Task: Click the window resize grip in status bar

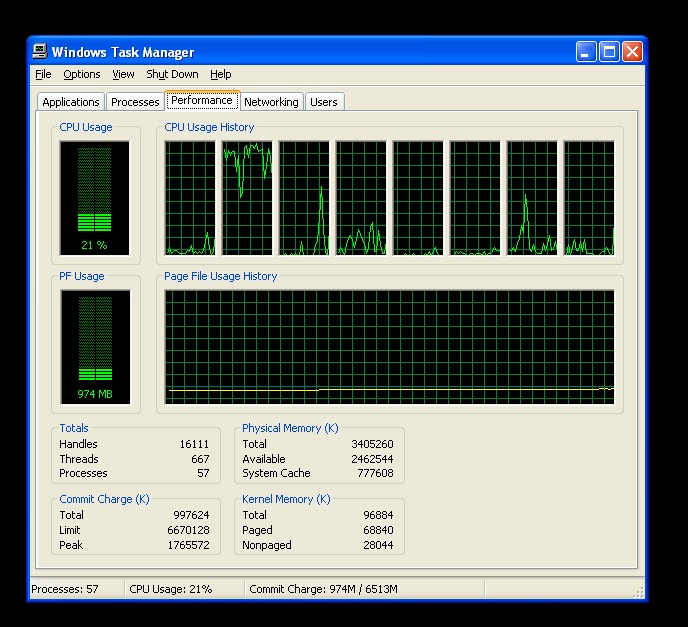Action: [638, 592]
